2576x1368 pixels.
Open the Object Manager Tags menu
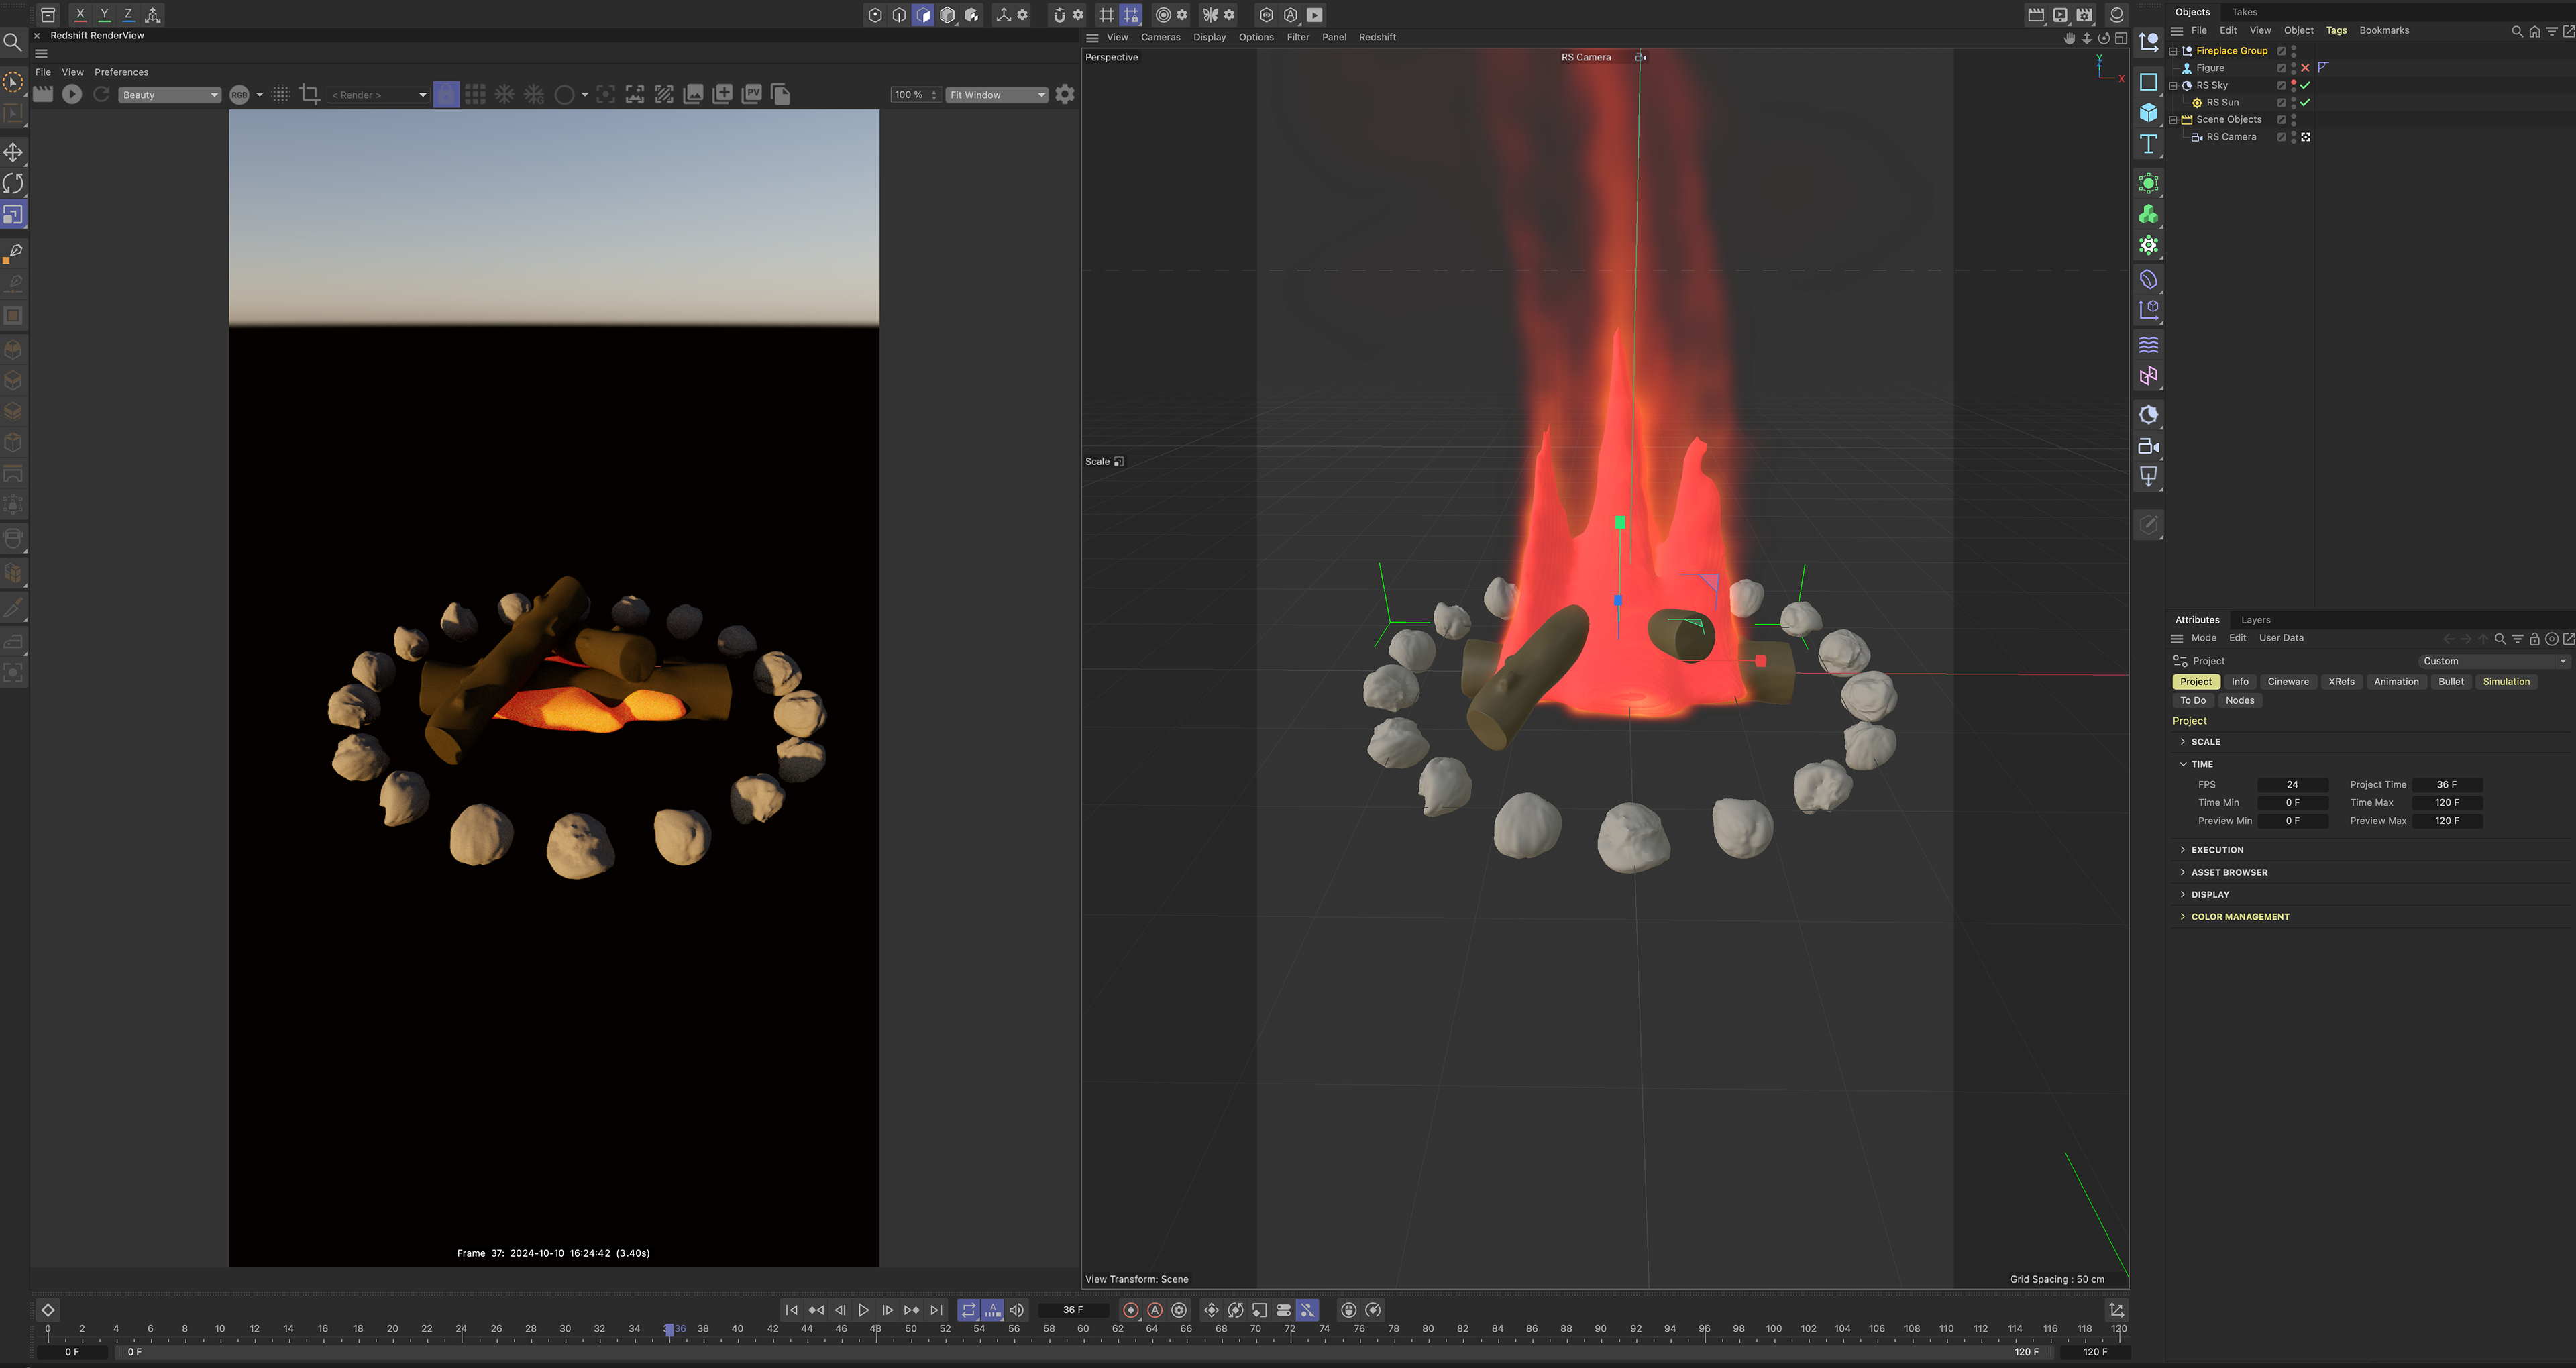2336,30
